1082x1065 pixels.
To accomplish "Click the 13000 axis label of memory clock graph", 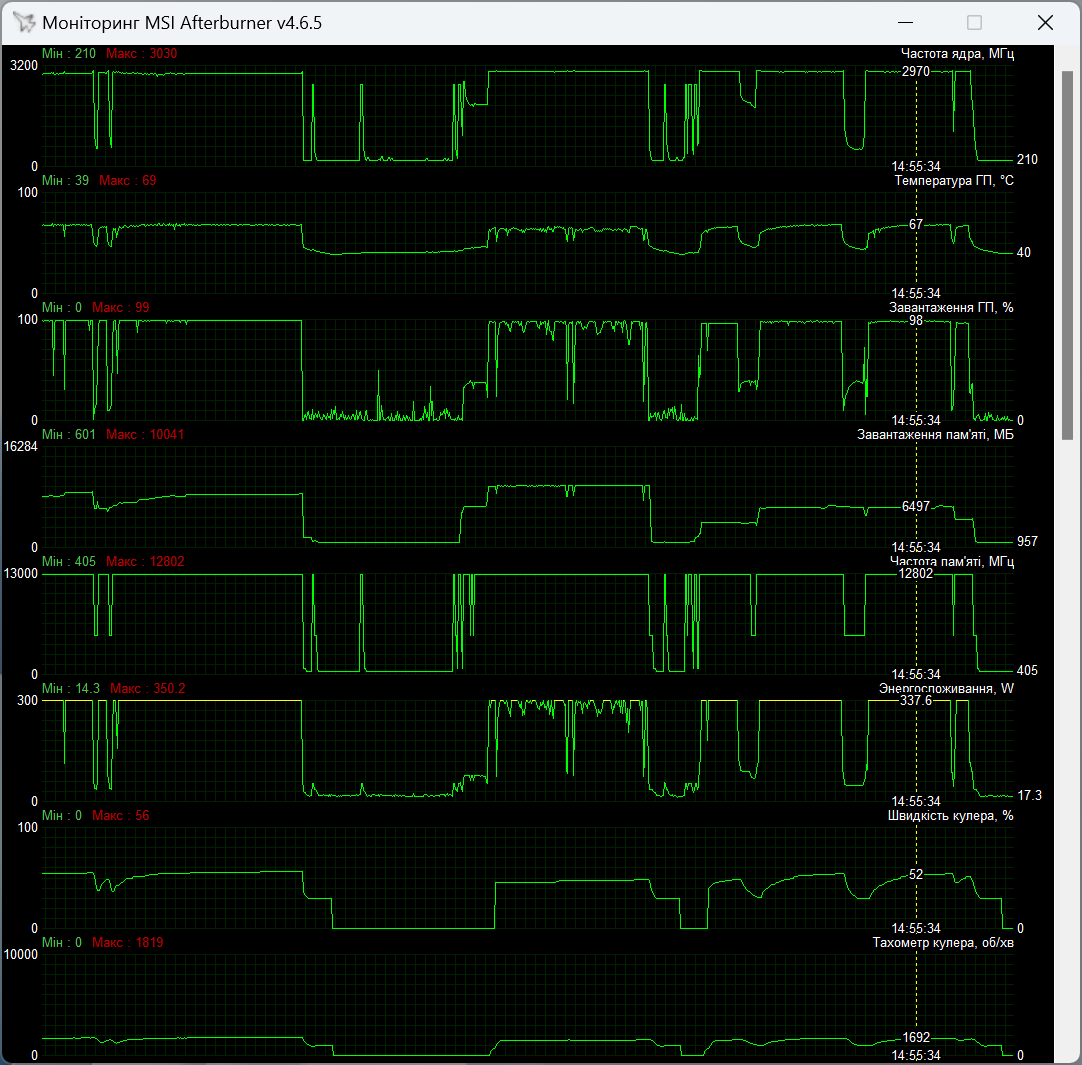I will pyautogui.click(x=21, y=574).
